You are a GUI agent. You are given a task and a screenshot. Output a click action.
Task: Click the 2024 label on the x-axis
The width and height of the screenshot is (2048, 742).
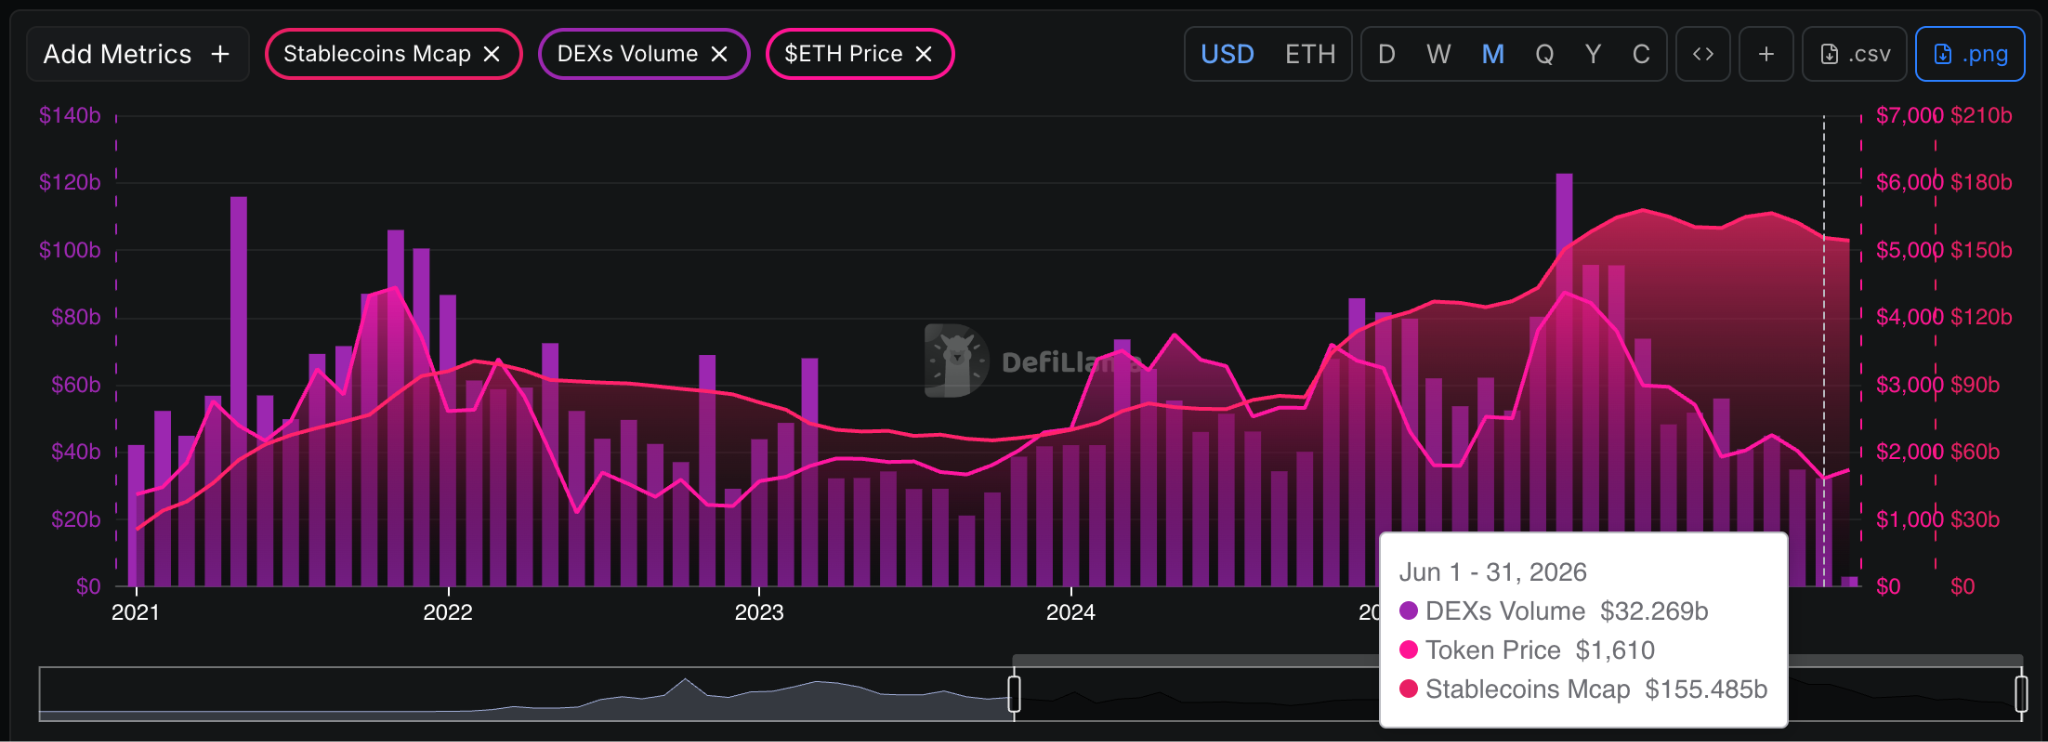point(1070,612)
